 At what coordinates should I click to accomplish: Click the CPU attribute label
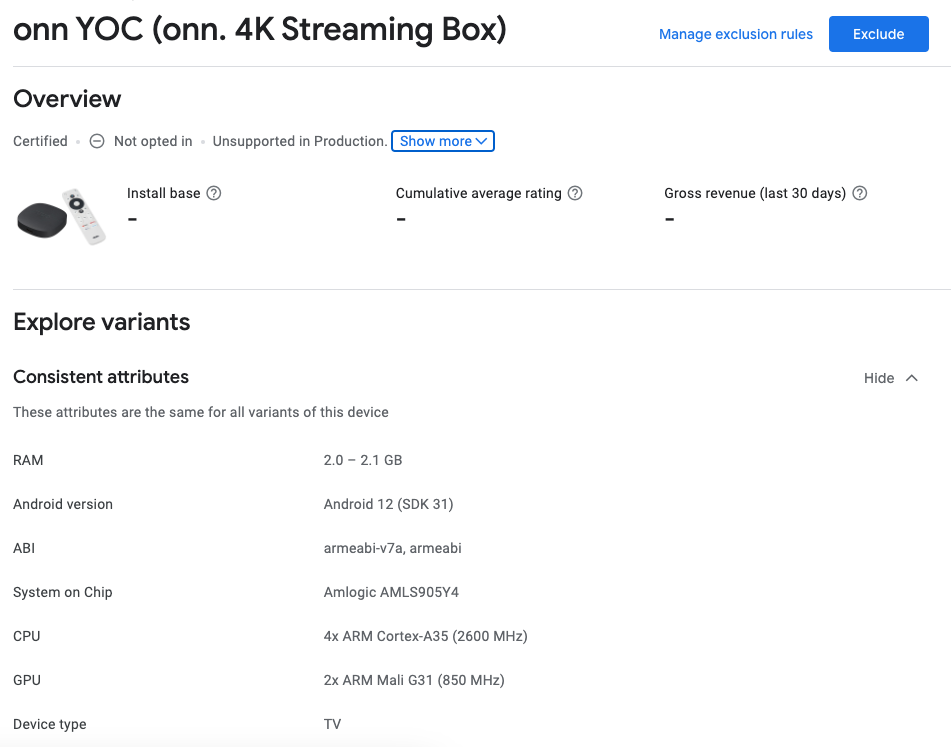coord(26,636)
